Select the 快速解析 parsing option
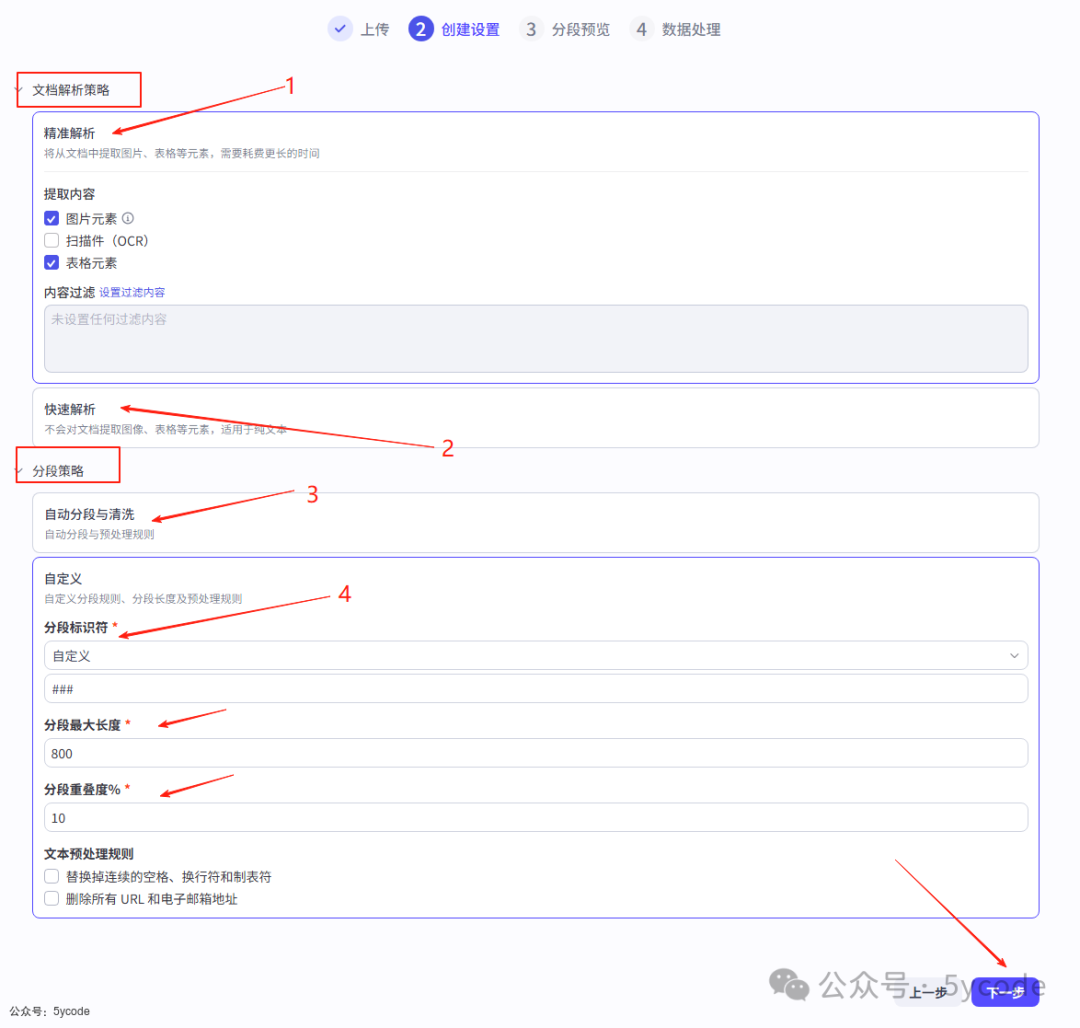The width and height of the screenshot is (1080, 1028). (x=535, y=418)
